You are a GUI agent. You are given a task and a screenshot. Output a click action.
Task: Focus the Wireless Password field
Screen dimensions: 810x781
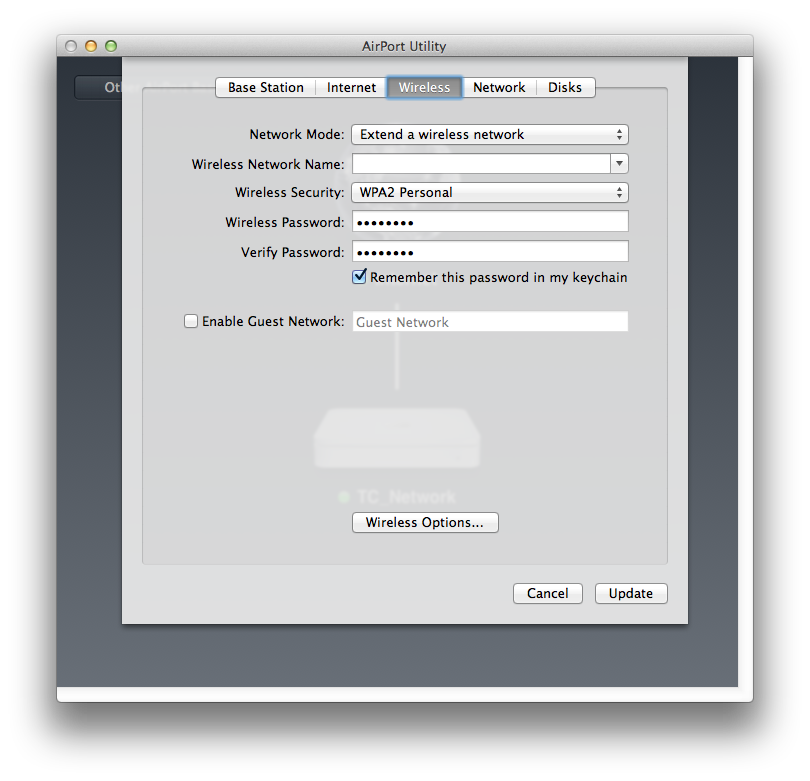pos(490,222)
